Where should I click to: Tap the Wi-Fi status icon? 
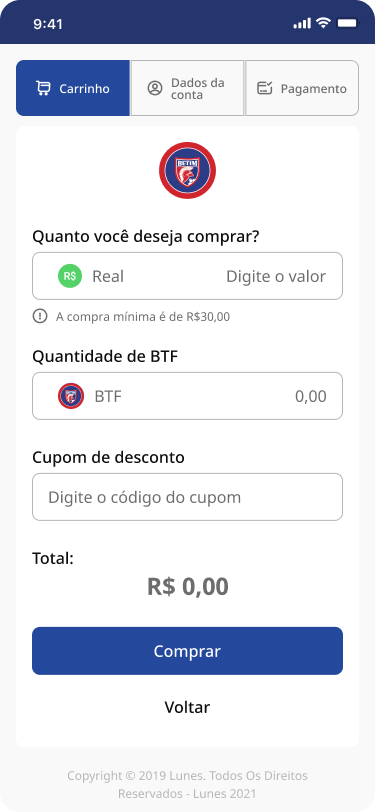(324, 23)
